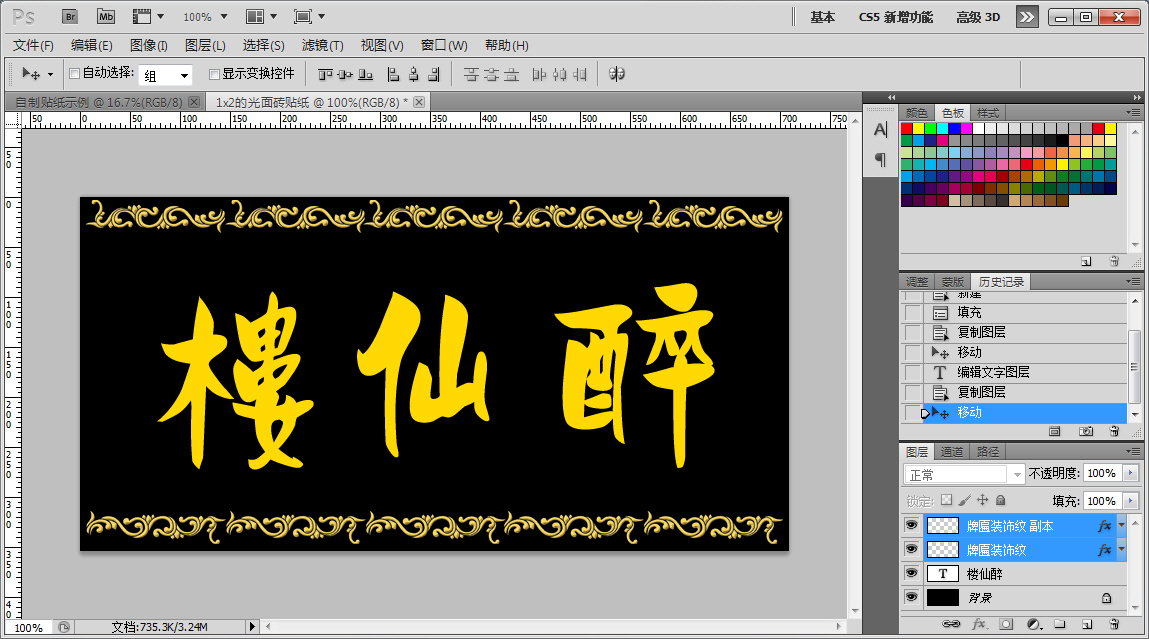The width and height of the screenshot is (1149, 639).
Task: Click Auto-Align Layers icon
Action: [x=617, y=74]
